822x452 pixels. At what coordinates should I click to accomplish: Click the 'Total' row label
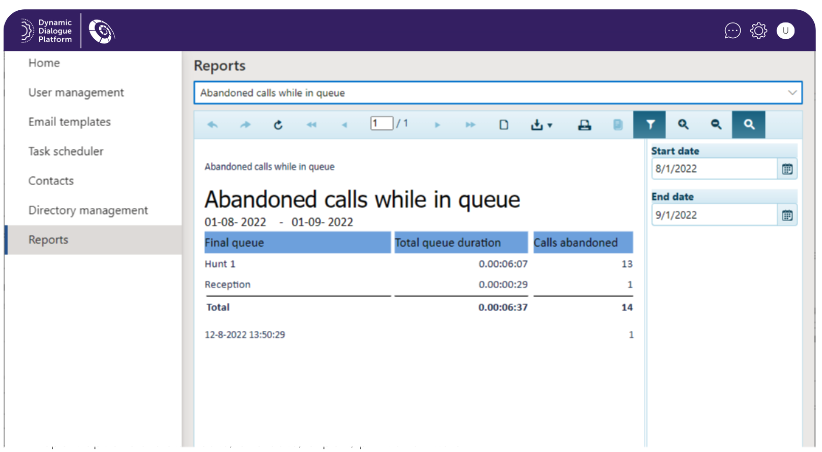(218, 307)
